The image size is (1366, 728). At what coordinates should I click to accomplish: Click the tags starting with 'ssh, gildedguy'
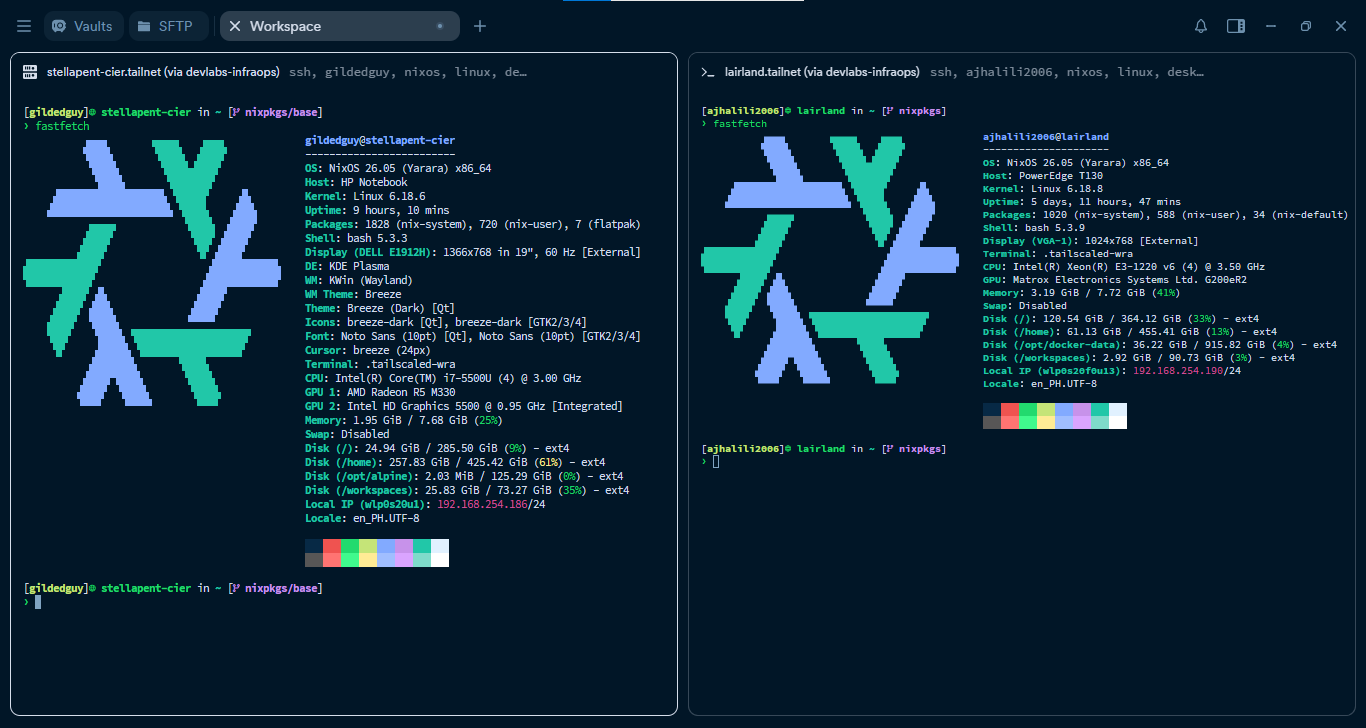tap(408, 72)
